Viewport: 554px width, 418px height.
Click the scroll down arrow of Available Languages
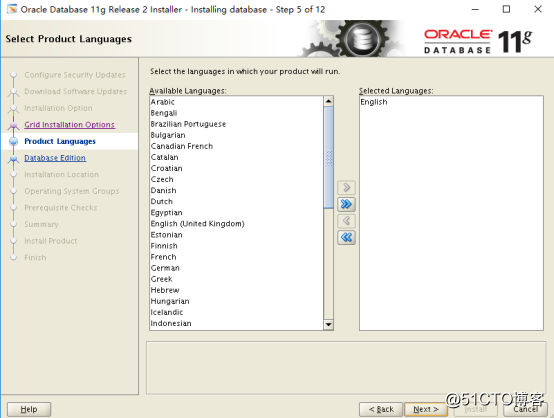pyautogui.click(x=328, y=324)
